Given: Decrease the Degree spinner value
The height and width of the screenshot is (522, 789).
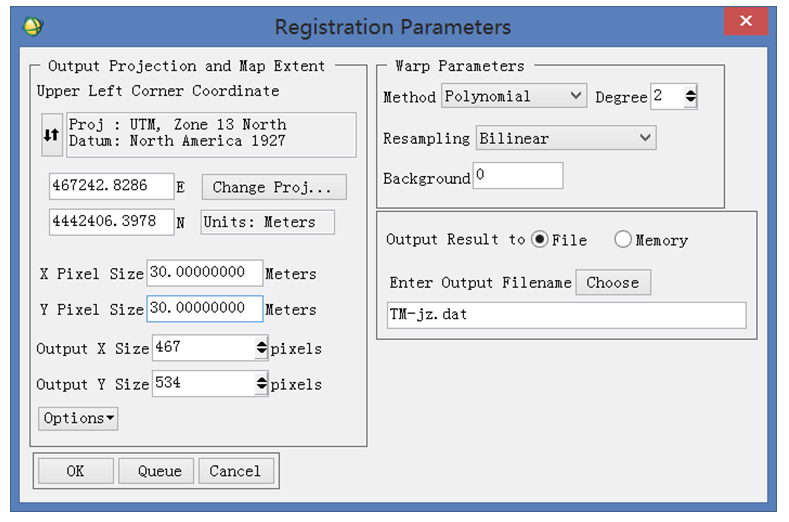Looking at the screenshot, I should tap(690, 101).
